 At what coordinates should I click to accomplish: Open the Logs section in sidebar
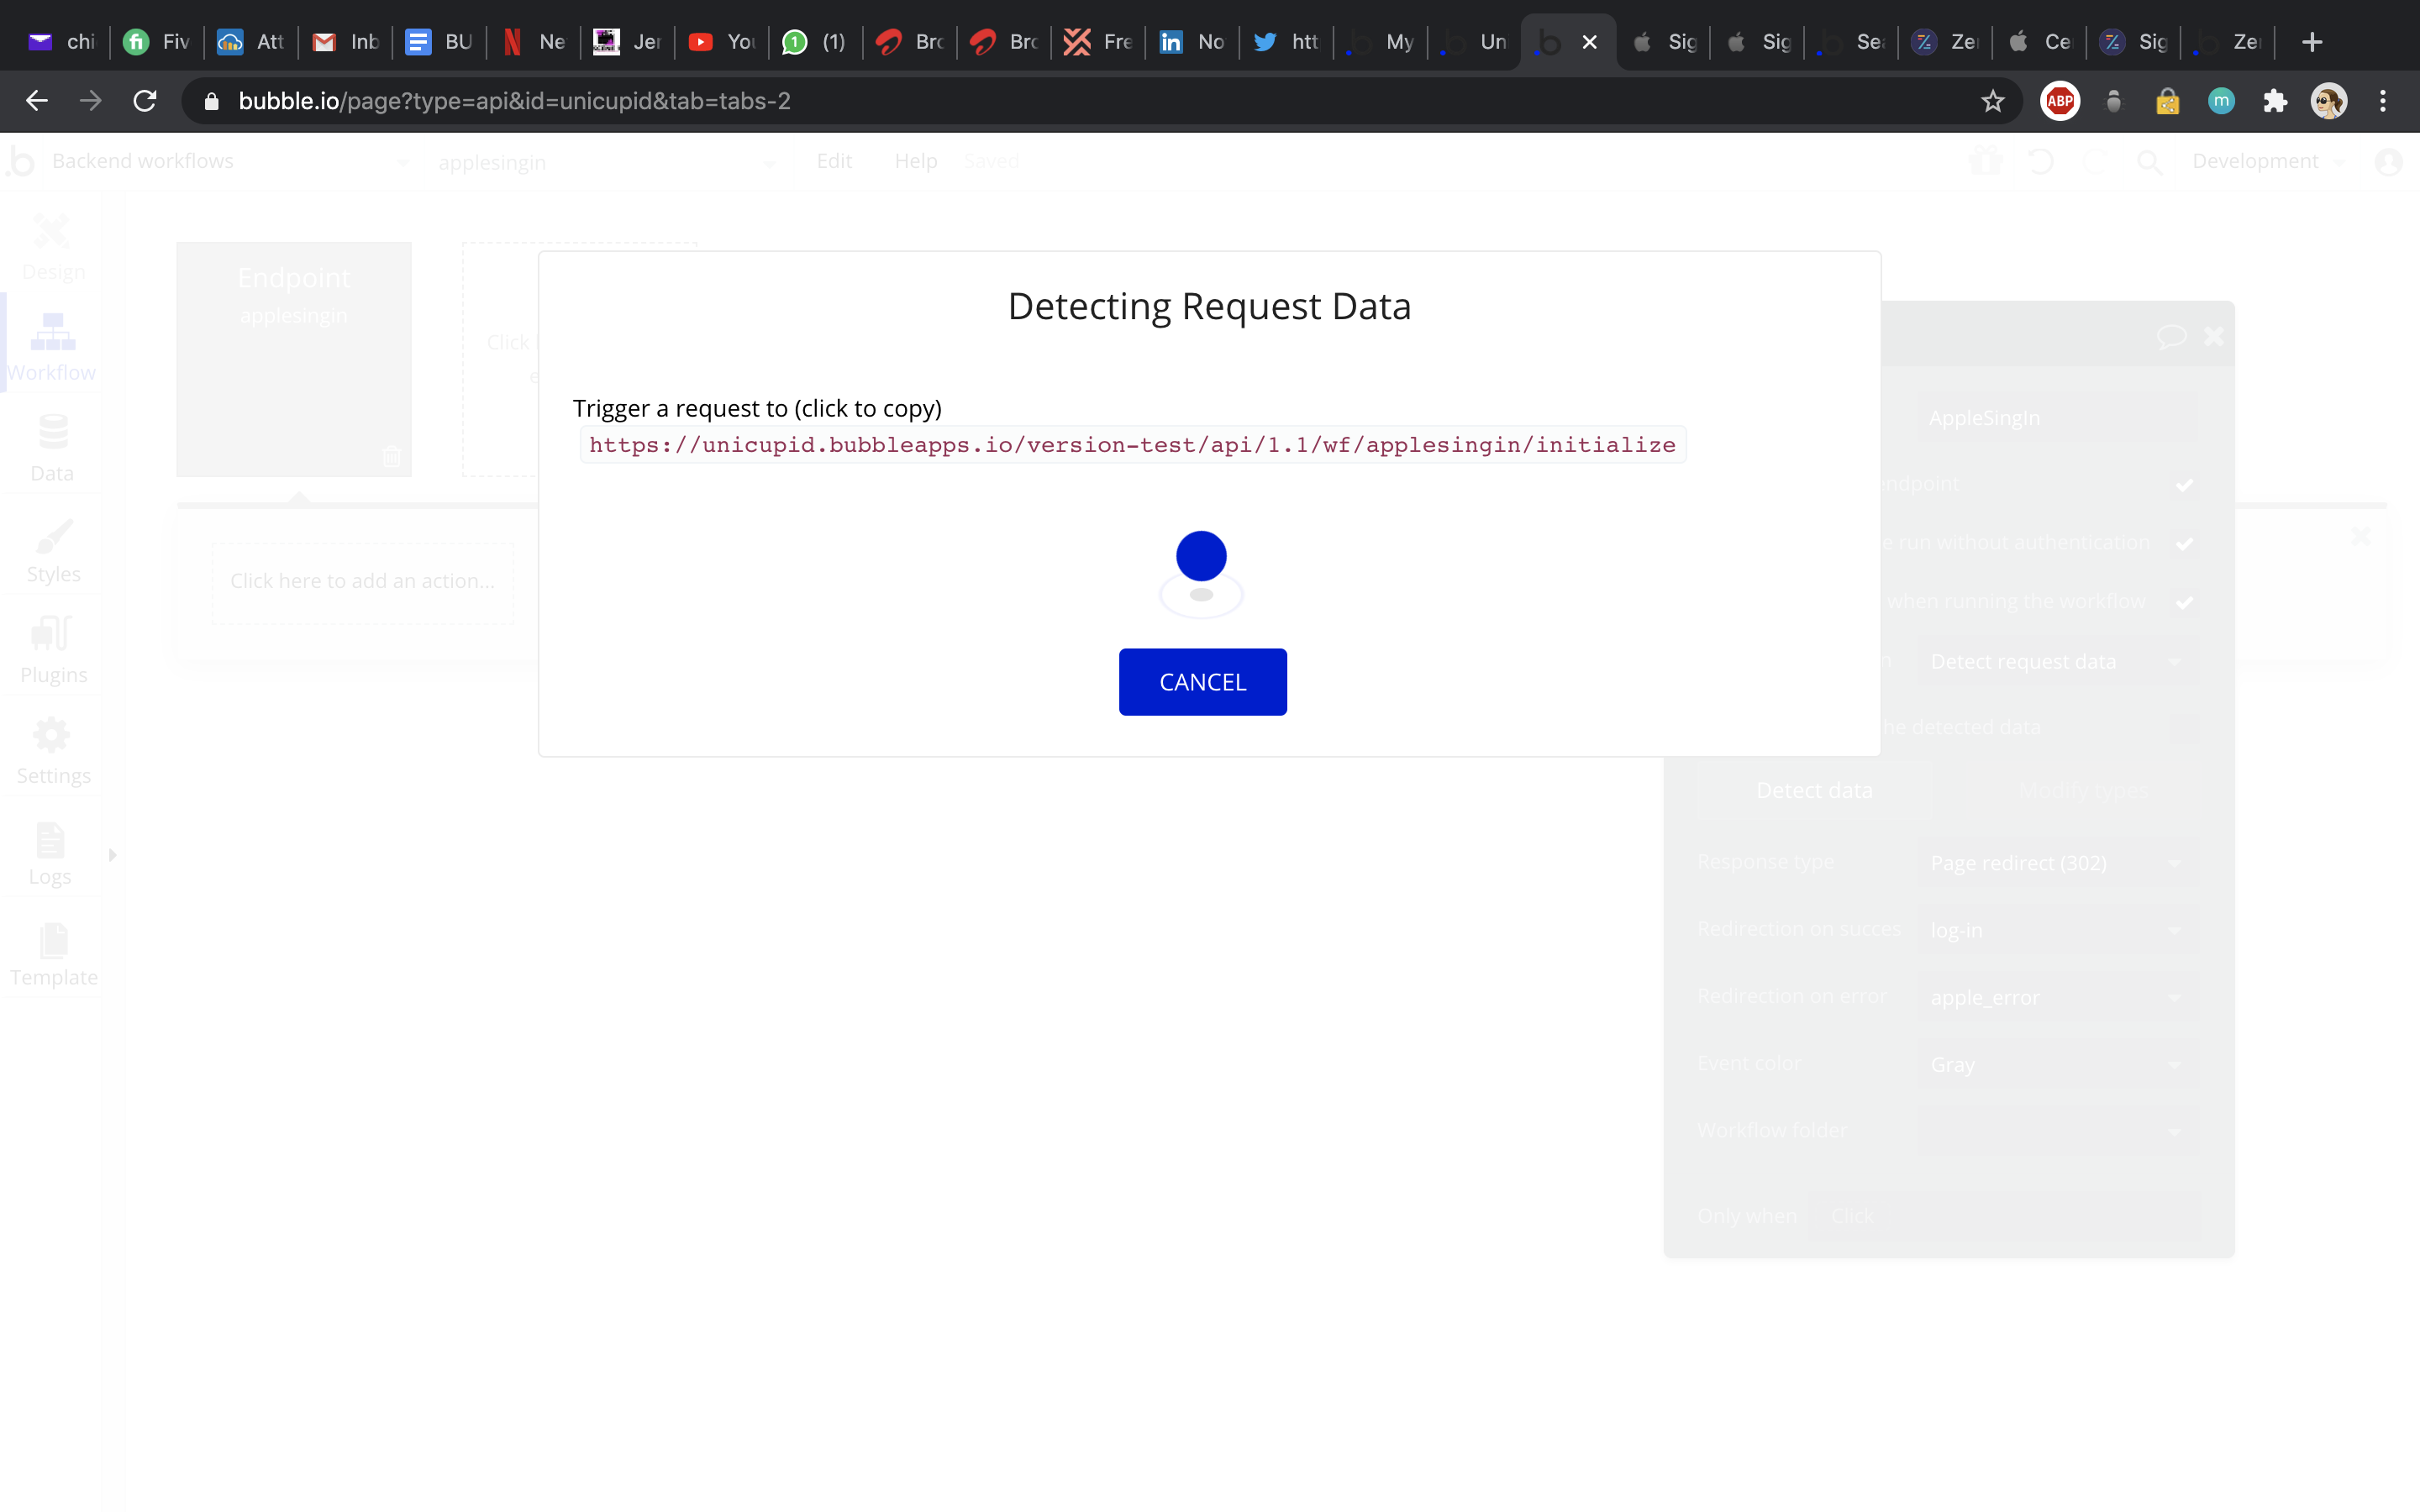[50, 853]
